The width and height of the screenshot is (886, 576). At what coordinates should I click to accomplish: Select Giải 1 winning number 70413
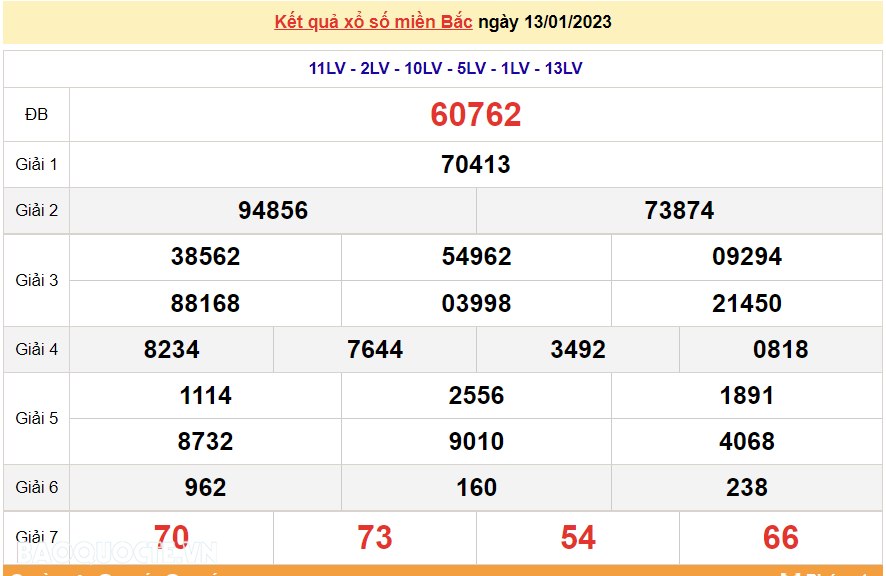[x=477, y=164]
